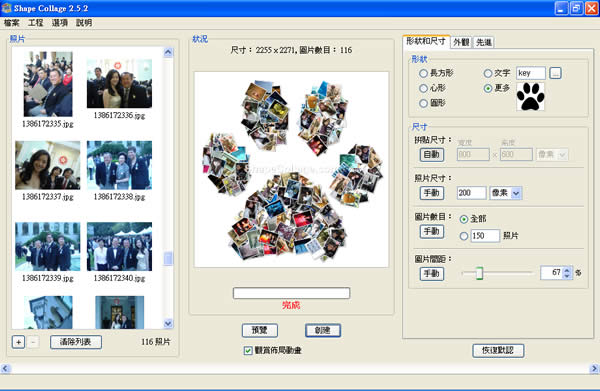The image size is (600, 391).
Task: Select the 文字 shape radio button
Action: (x=488, y=73)
